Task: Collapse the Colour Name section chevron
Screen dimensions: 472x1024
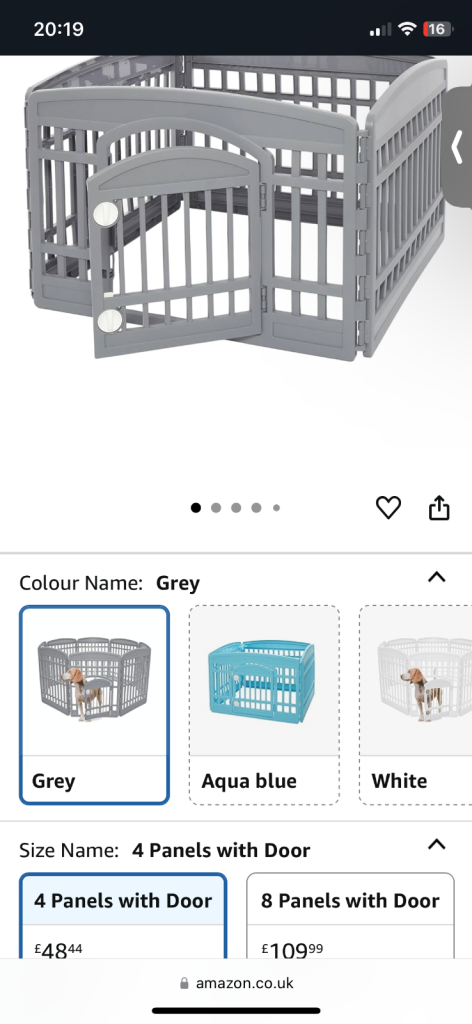Action: (x=436, y=577)
